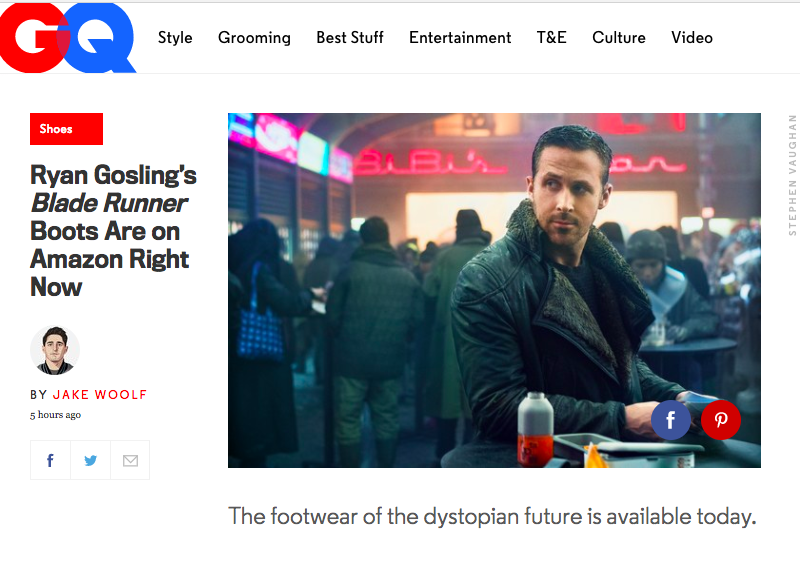Screen dimensions: 800x569
Task: Pin the image with red Pinterest button
Action: [720, 420]
